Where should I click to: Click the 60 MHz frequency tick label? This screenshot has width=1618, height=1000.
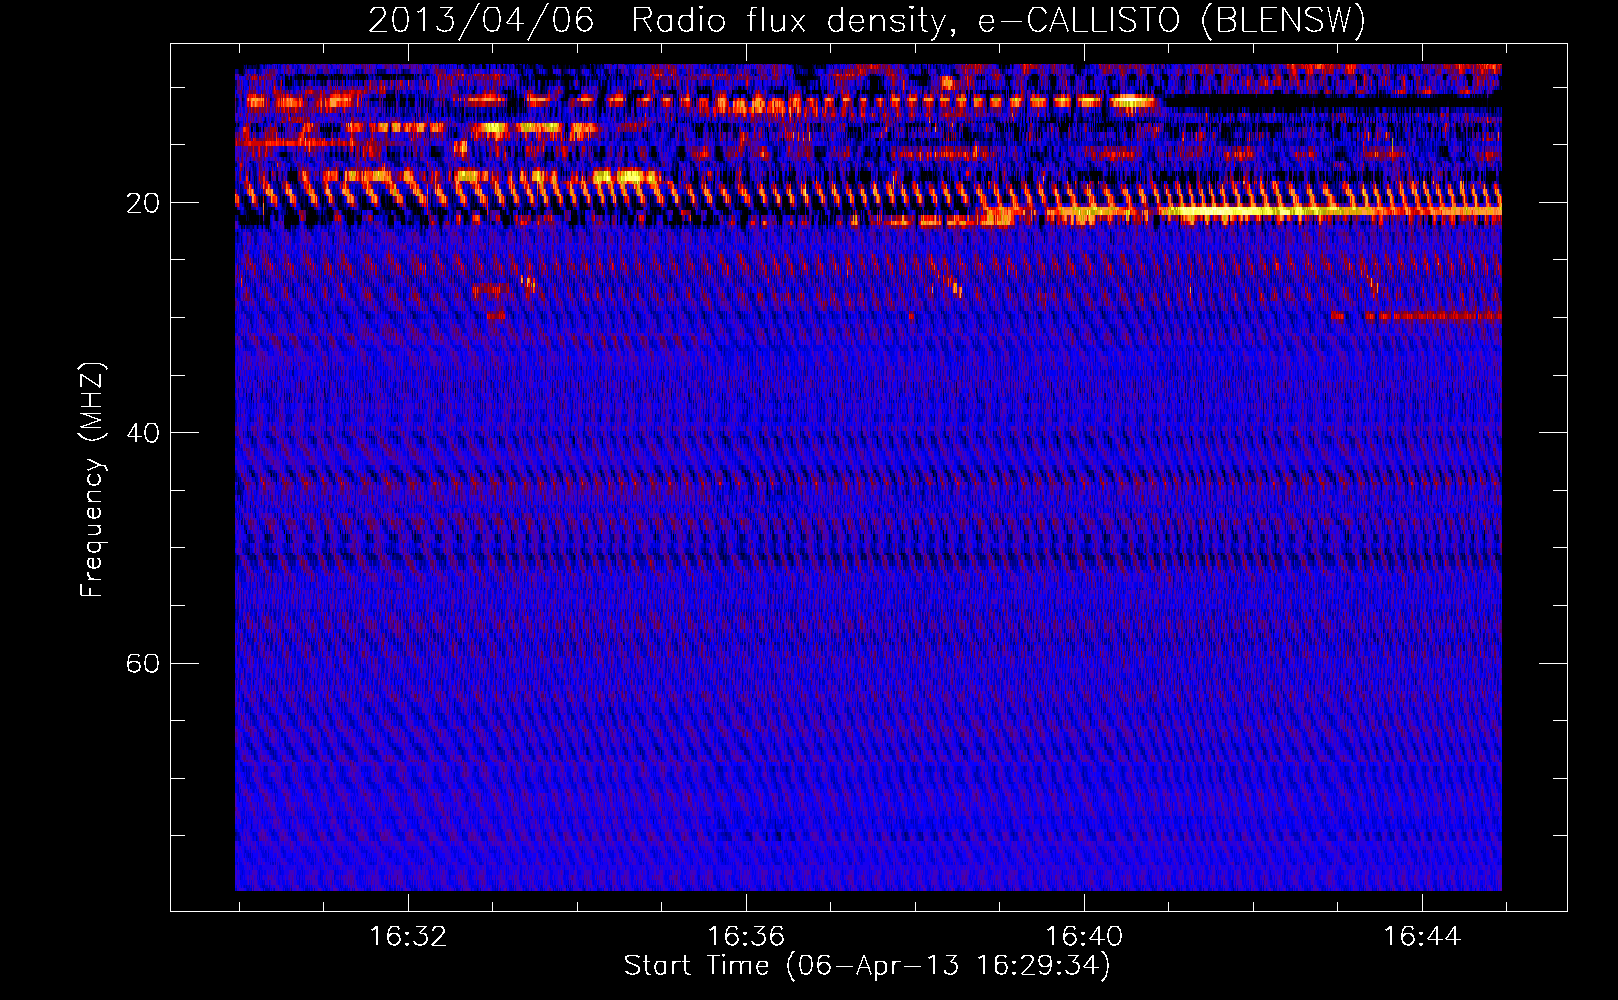coord(143,664)
